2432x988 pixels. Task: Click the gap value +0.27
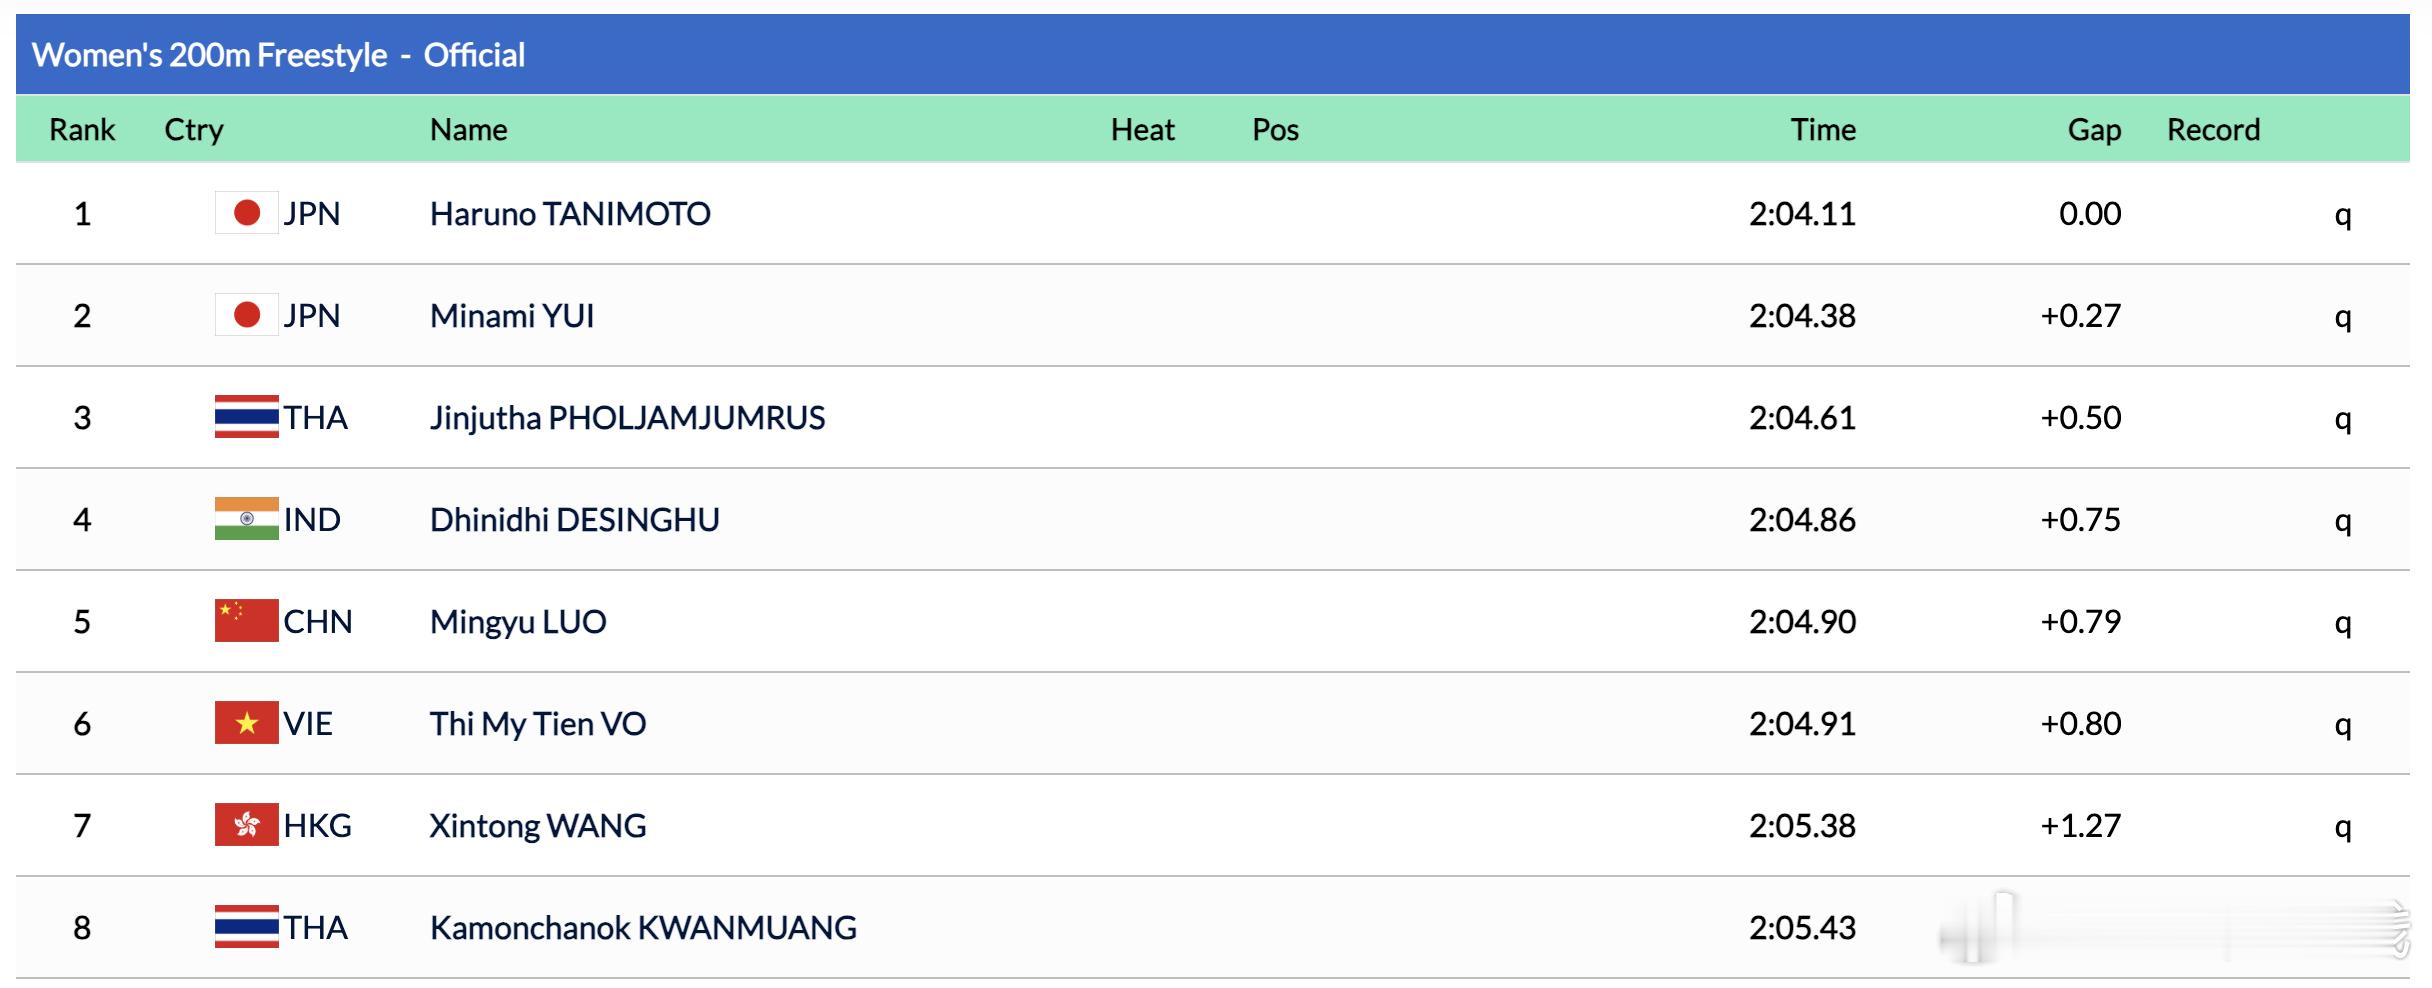(x=2081, y=316)
